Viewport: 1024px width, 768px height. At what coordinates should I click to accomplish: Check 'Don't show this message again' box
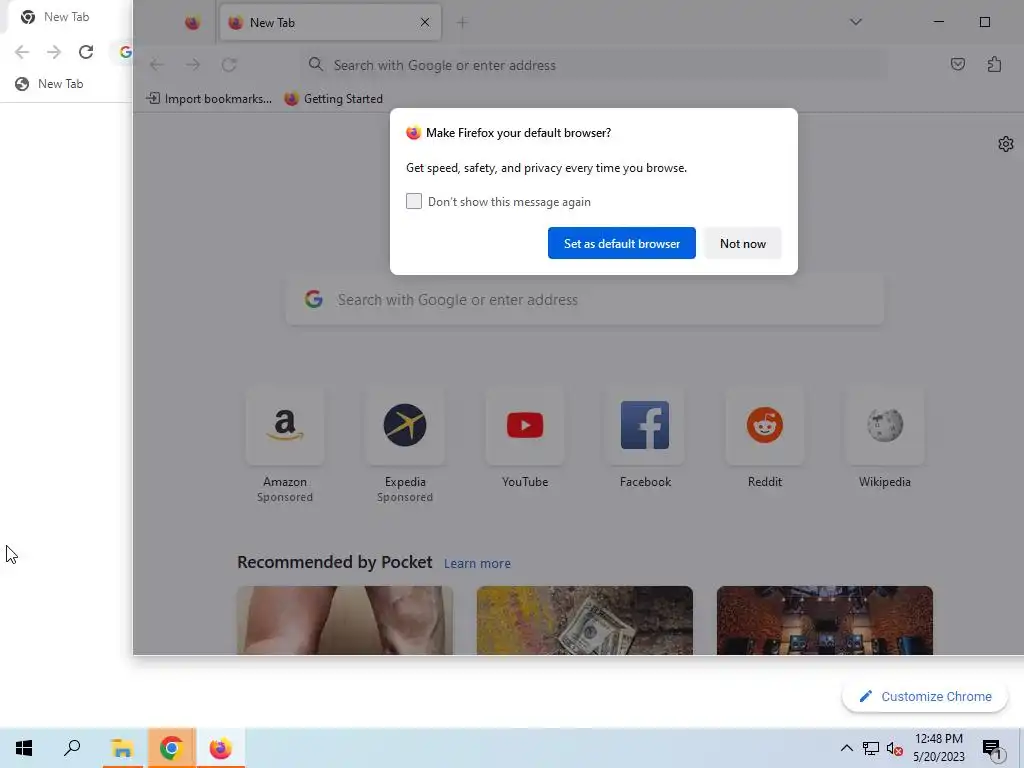(413, 201)
